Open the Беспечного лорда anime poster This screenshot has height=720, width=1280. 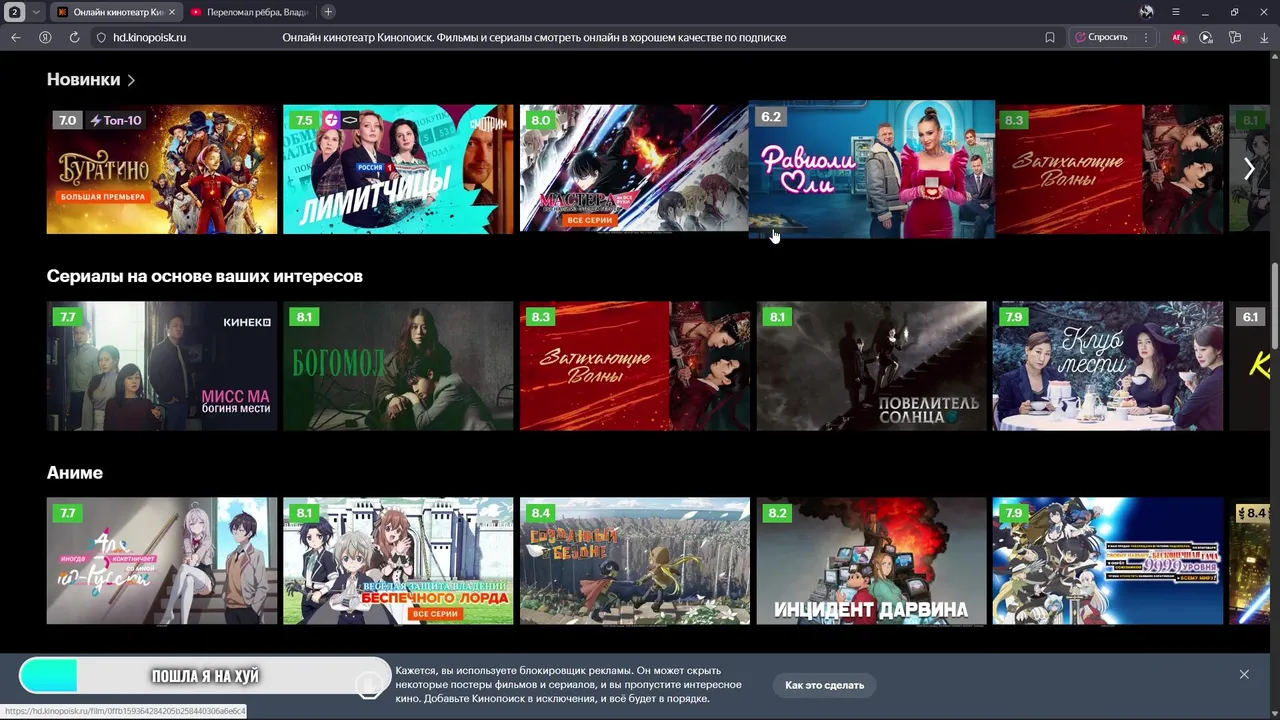(x=398, y=561)
